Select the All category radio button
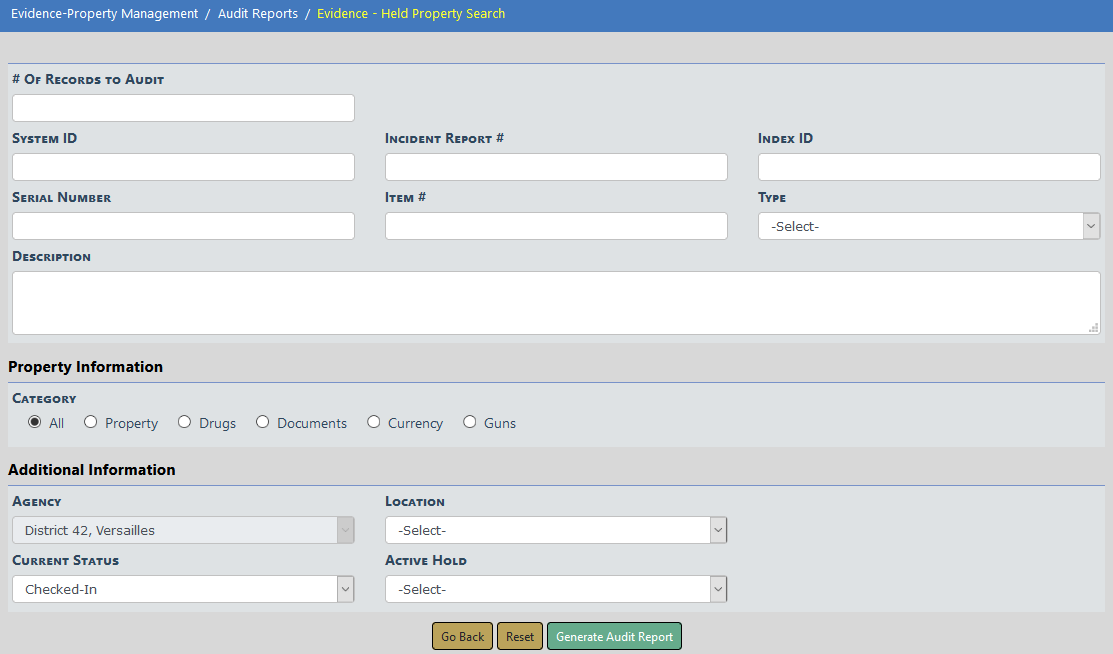This screenshot has width=1113, height=654. click(x=35, y=422)
